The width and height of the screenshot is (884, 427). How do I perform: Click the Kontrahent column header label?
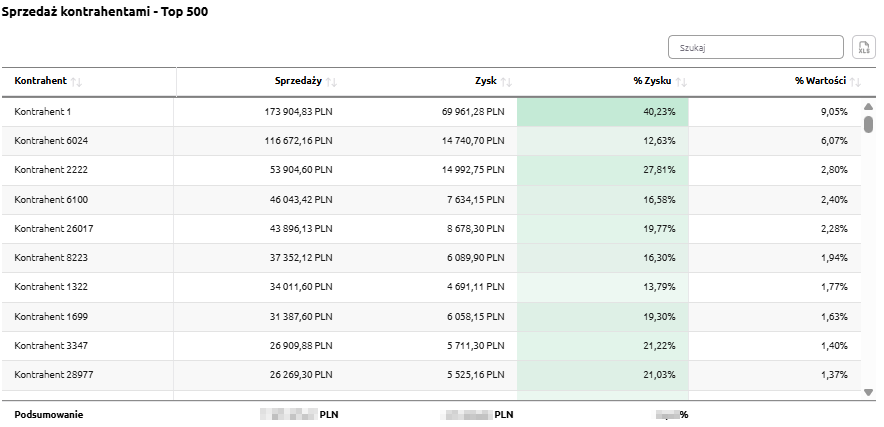(40, 81)
